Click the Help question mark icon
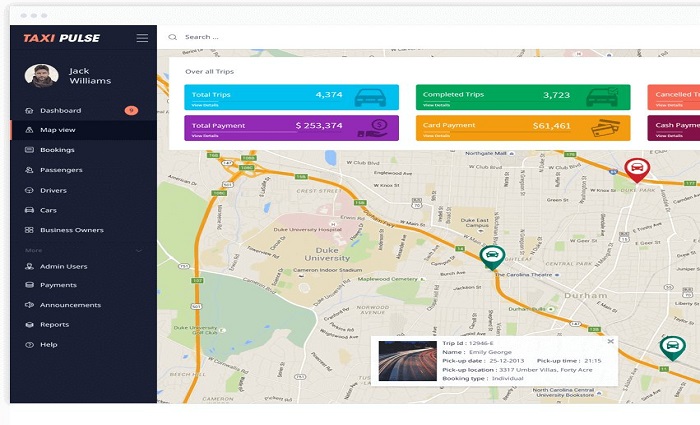This screenshot has width=700, height=425. click(29, 345)
